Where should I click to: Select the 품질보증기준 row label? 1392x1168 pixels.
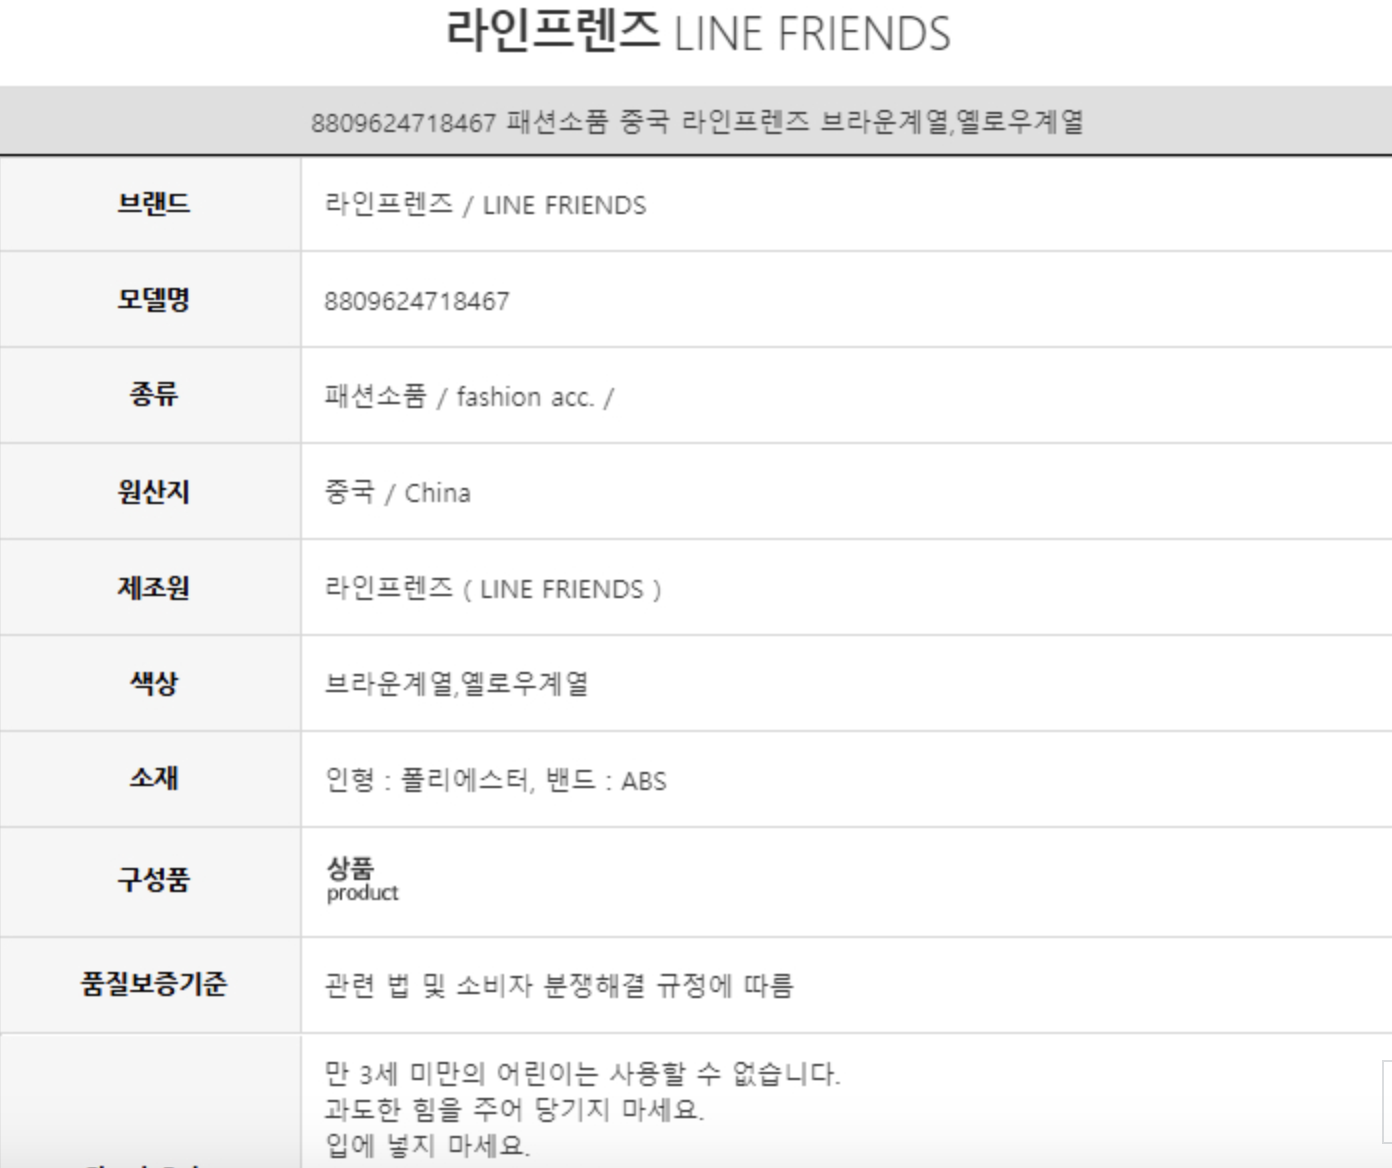pyautogui.click(x=153, y=984)
